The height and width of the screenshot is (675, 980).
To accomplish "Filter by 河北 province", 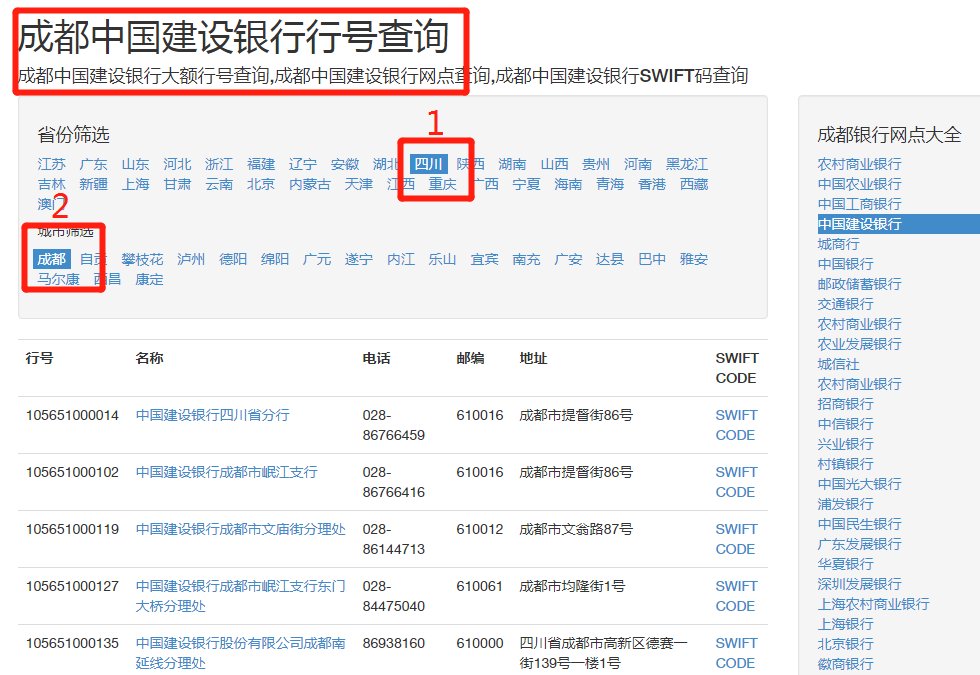I will click(x=177, y=164).
